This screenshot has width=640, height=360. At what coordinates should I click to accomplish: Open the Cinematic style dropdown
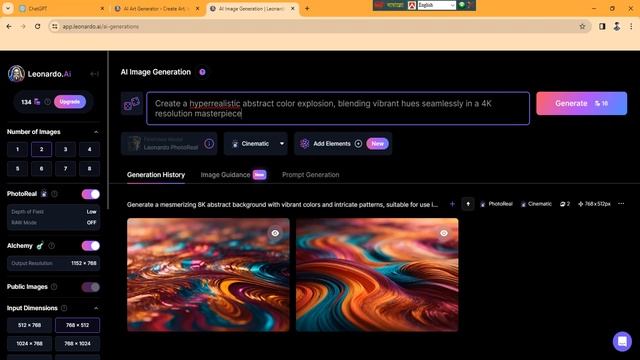(x=256, y=144)
